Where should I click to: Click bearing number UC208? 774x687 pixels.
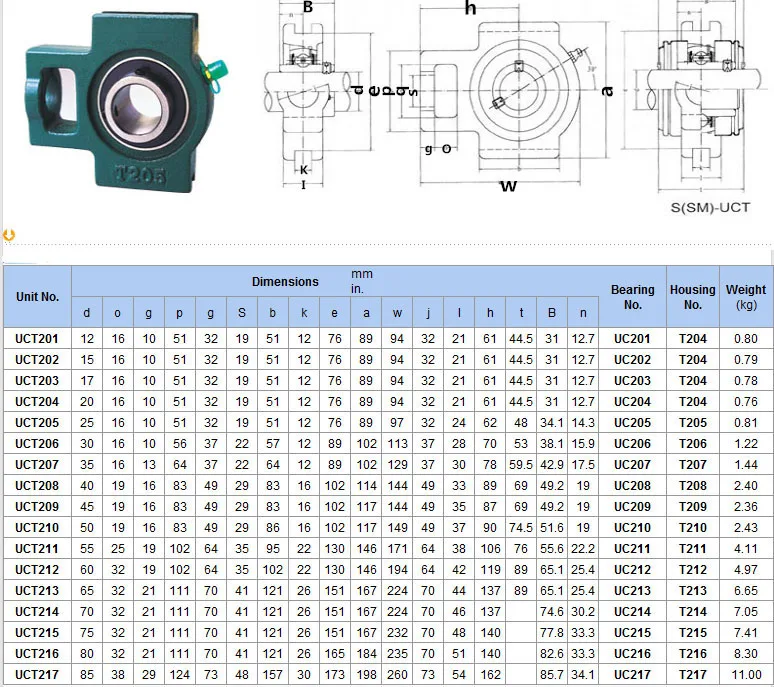pyautogui.click(x=632, y=486)
